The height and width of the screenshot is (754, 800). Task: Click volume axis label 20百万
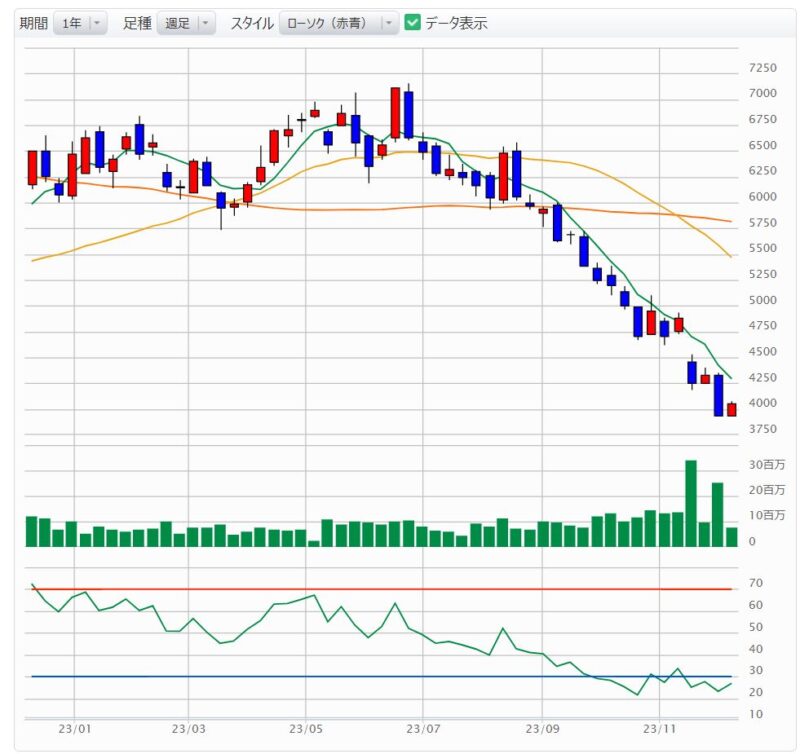(x=767, y=490)
